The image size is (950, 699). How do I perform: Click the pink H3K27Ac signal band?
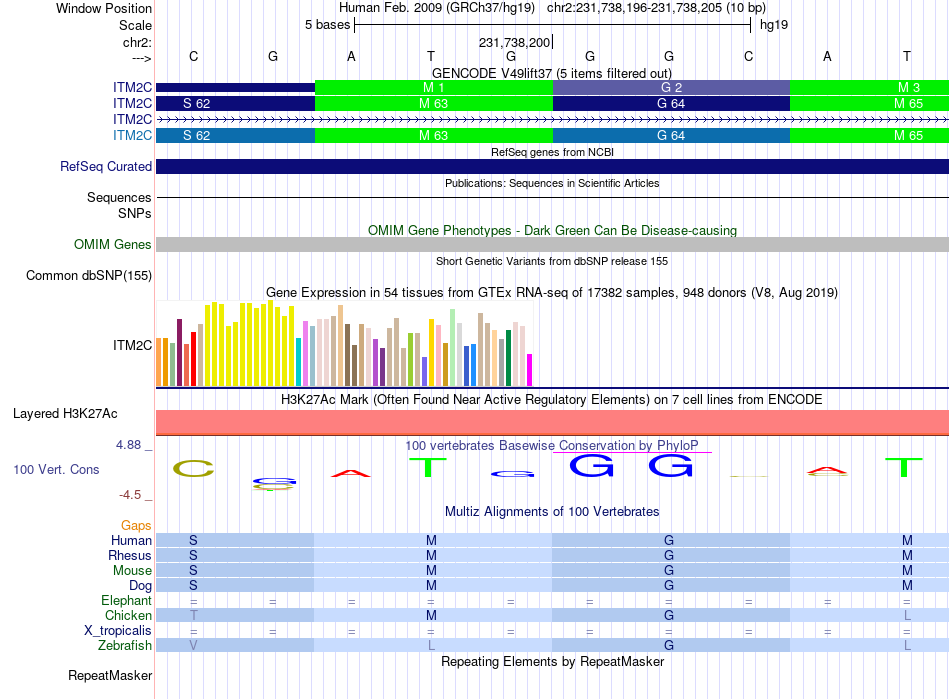pyautogui.click(x=553, y=422)
